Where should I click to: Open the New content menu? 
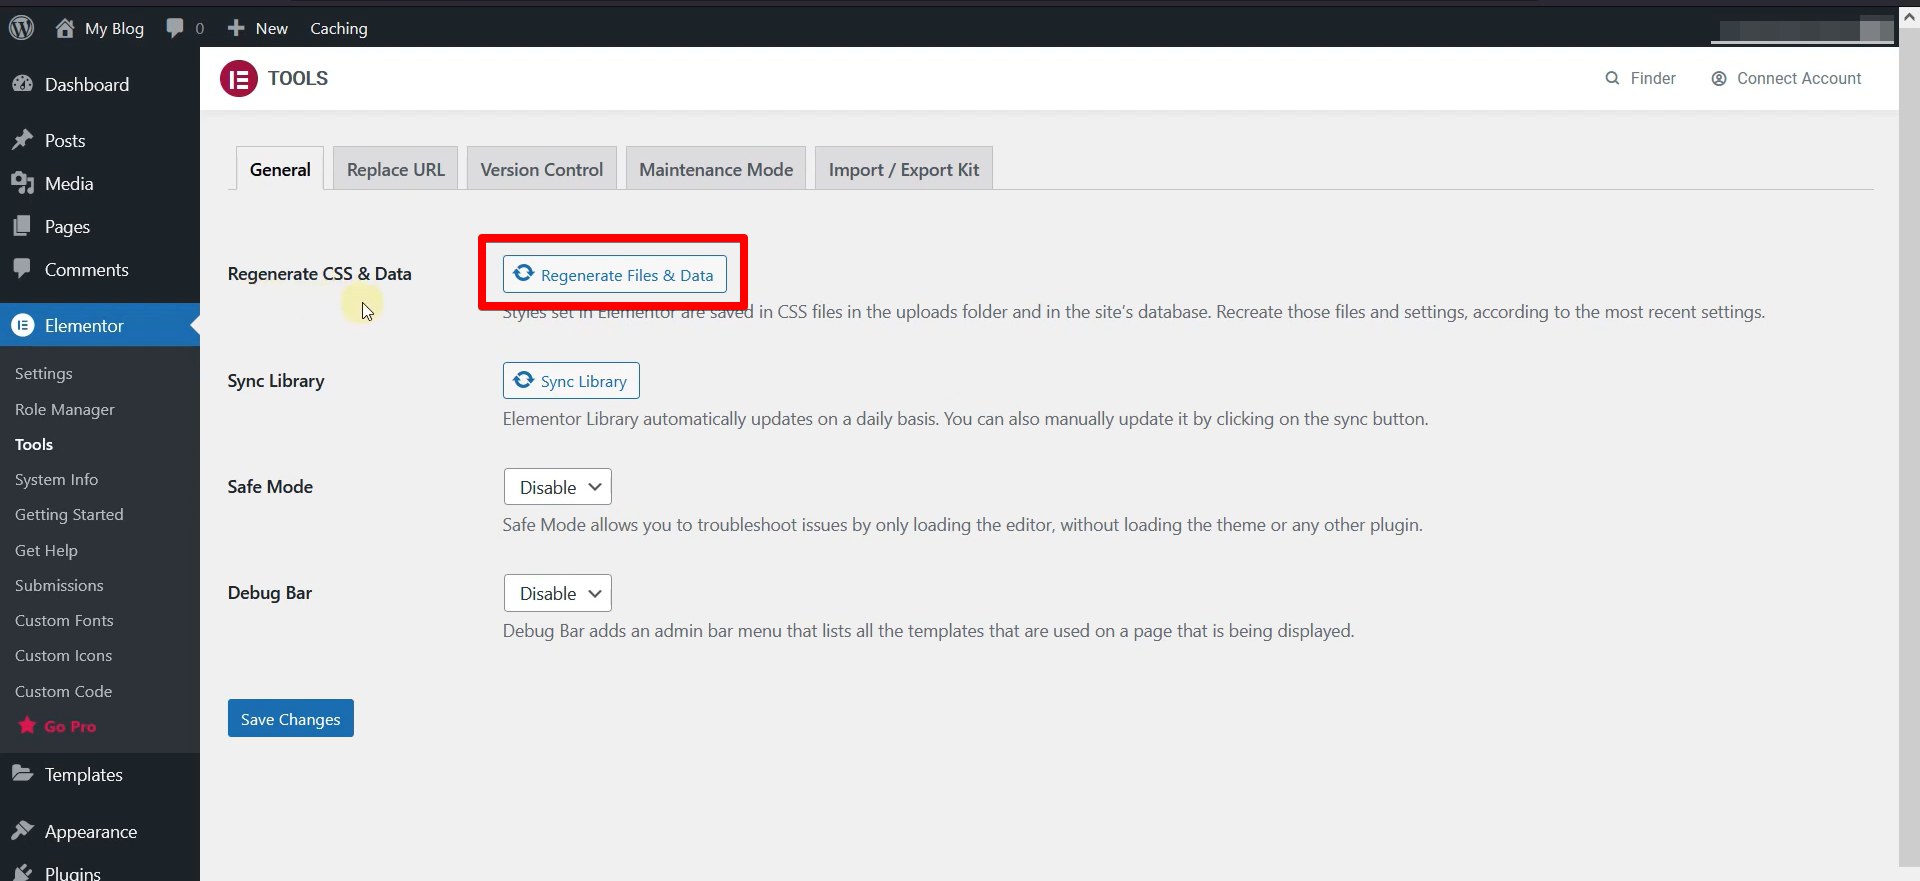click(258, 28)
